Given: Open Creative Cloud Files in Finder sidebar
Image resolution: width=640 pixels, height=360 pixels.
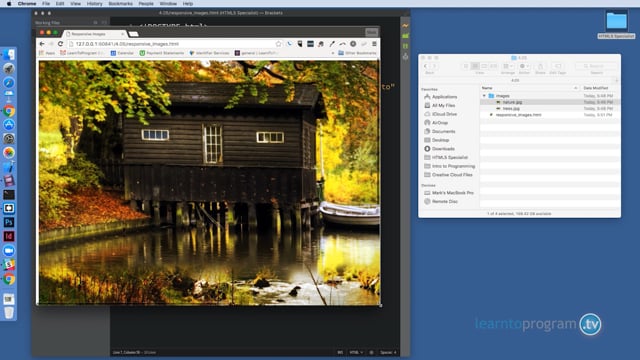Looking at the screenshot, I should pyautogui.click(x=448, y=175).
